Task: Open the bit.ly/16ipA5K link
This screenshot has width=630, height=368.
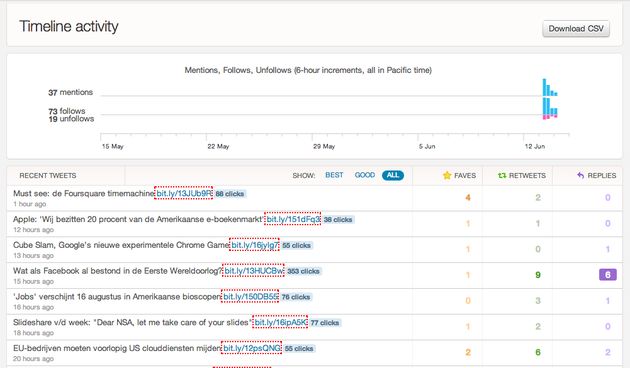Action: 280,322
